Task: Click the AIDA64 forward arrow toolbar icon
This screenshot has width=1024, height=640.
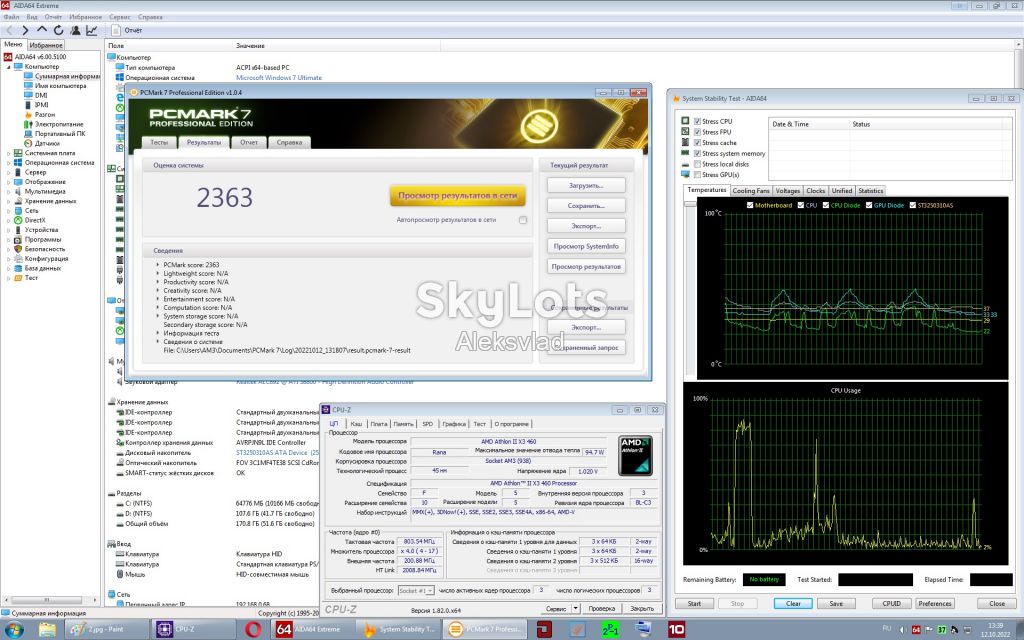Action: pyautogui.click(x=25, y=30)
